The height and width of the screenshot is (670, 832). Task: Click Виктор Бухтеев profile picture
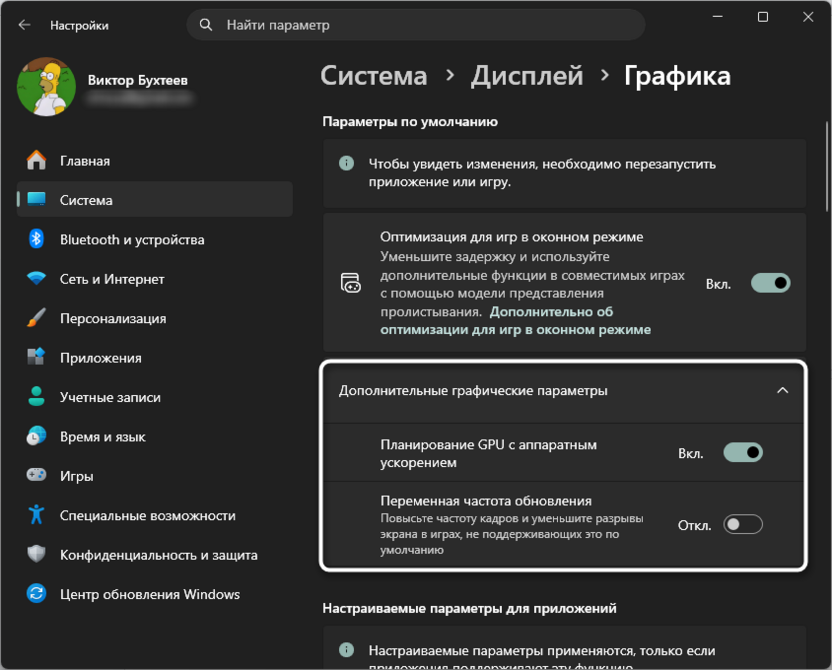tap(48, 87)
